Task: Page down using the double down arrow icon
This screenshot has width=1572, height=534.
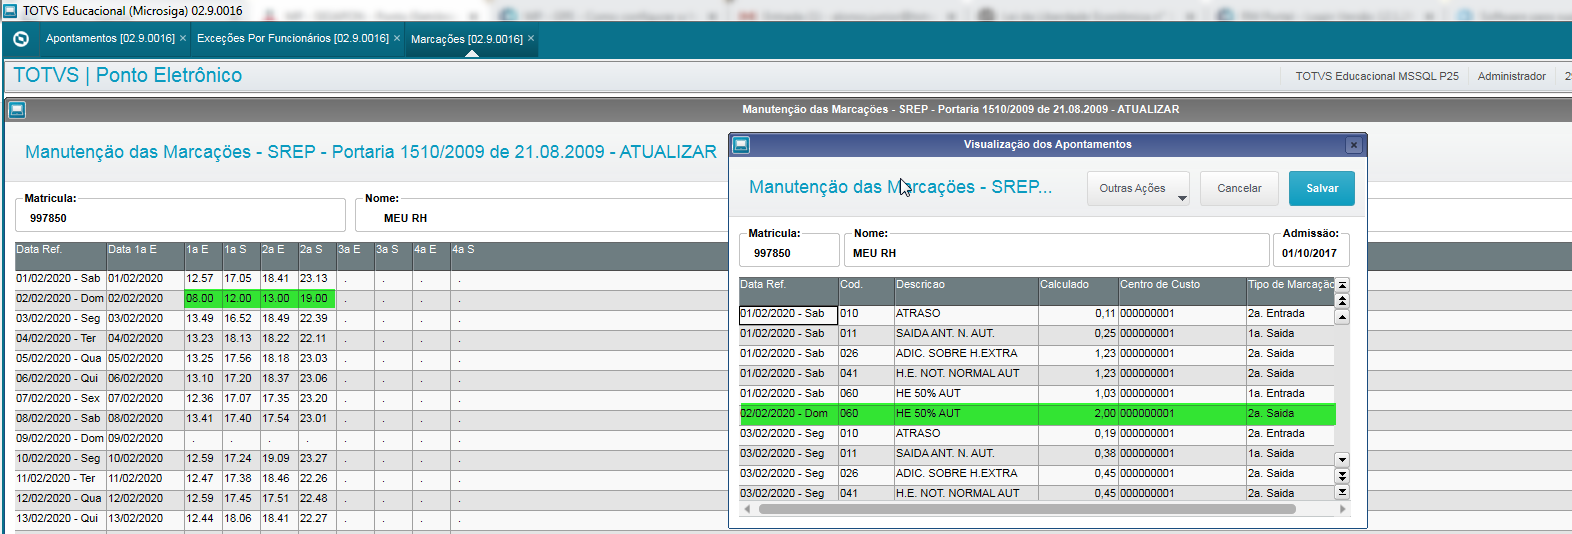Action: click(1342, 476)
